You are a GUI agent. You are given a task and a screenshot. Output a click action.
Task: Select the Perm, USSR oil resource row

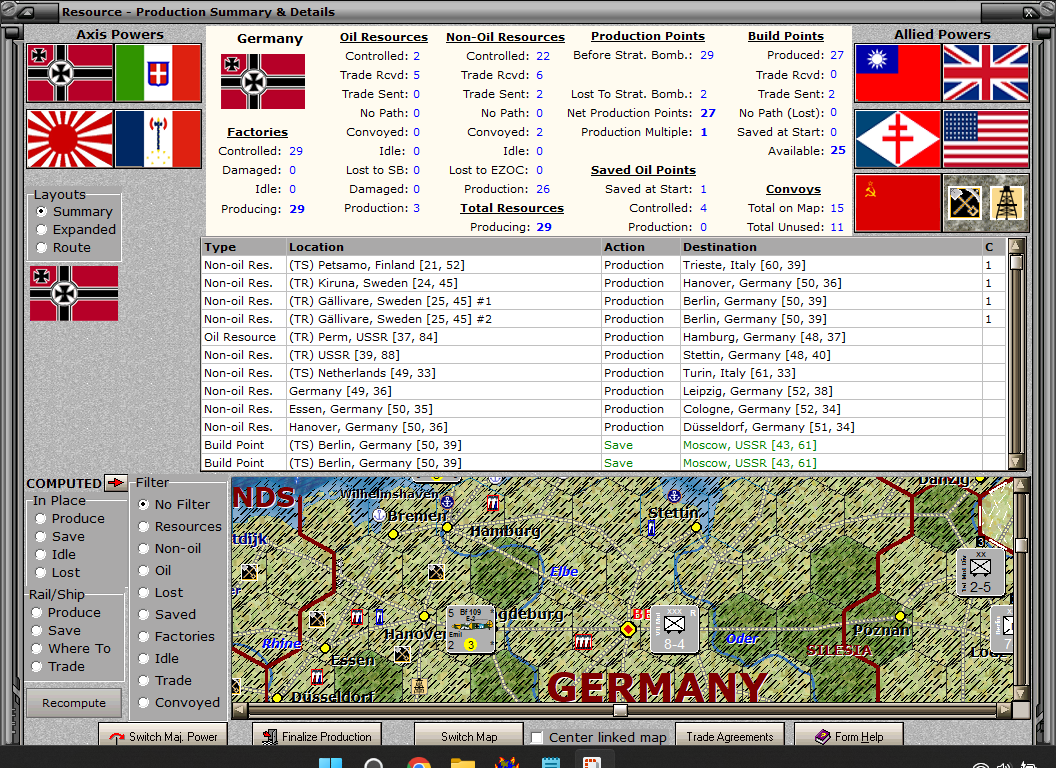(603, 337)
